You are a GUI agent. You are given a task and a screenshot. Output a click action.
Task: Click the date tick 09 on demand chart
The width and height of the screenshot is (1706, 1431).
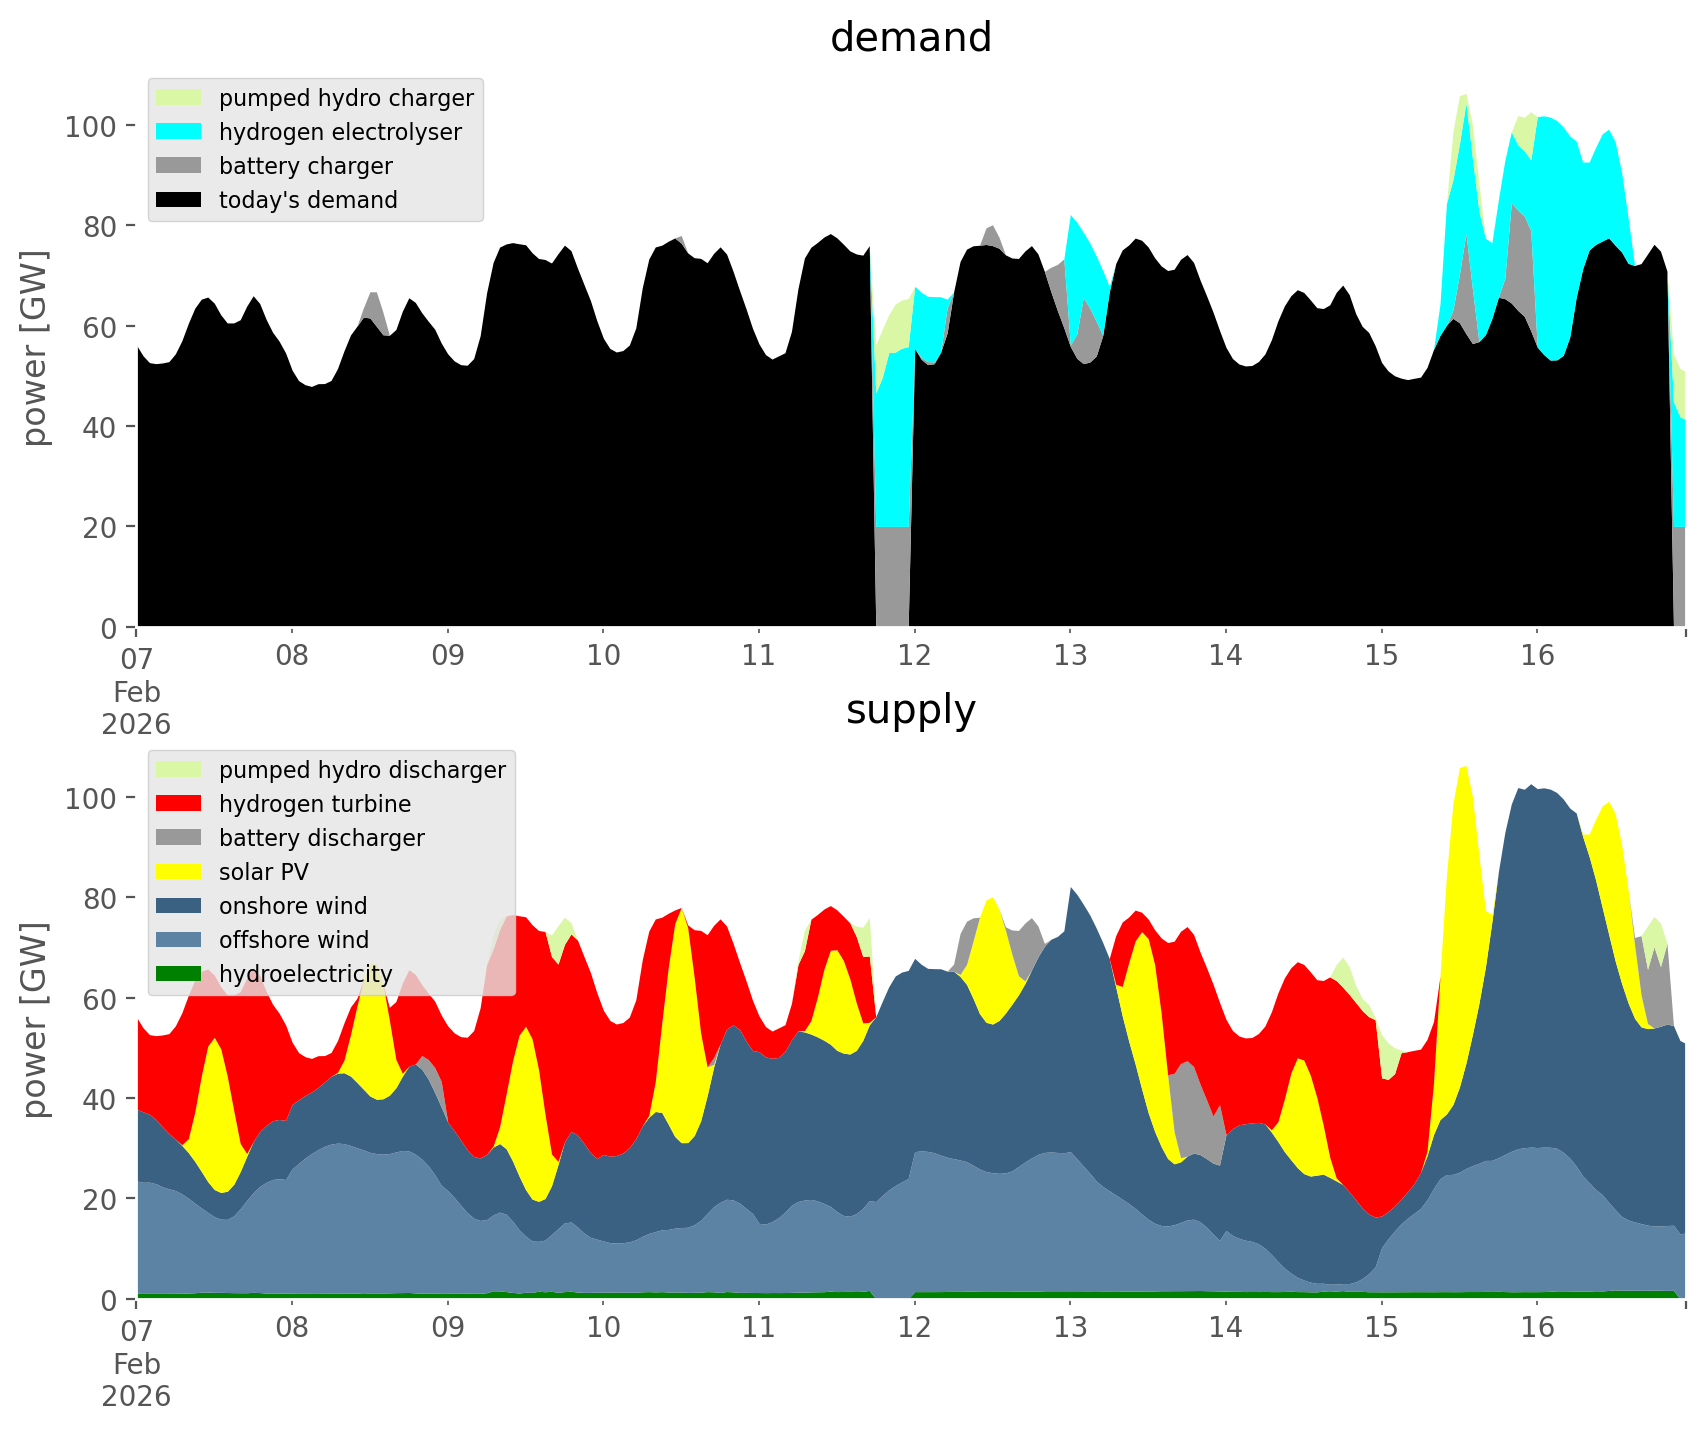[448, 656]
